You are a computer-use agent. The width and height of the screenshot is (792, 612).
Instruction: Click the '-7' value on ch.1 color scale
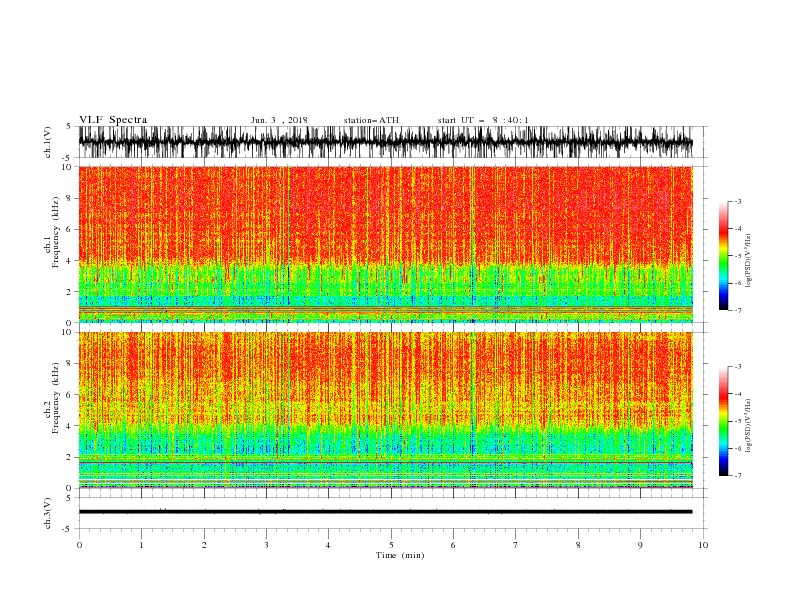coord(738,310)
